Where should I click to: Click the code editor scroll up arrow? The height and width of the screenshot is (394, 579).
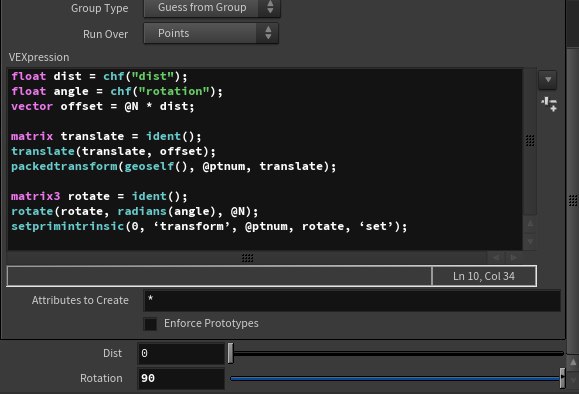click(x=530, y=223)
